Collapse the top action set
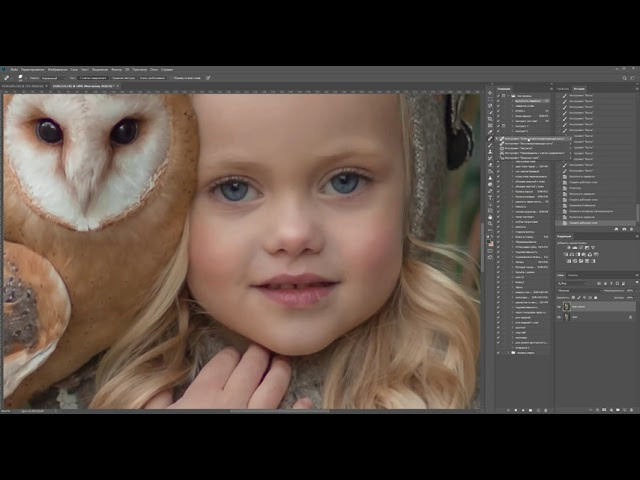 tap(508, 96)
